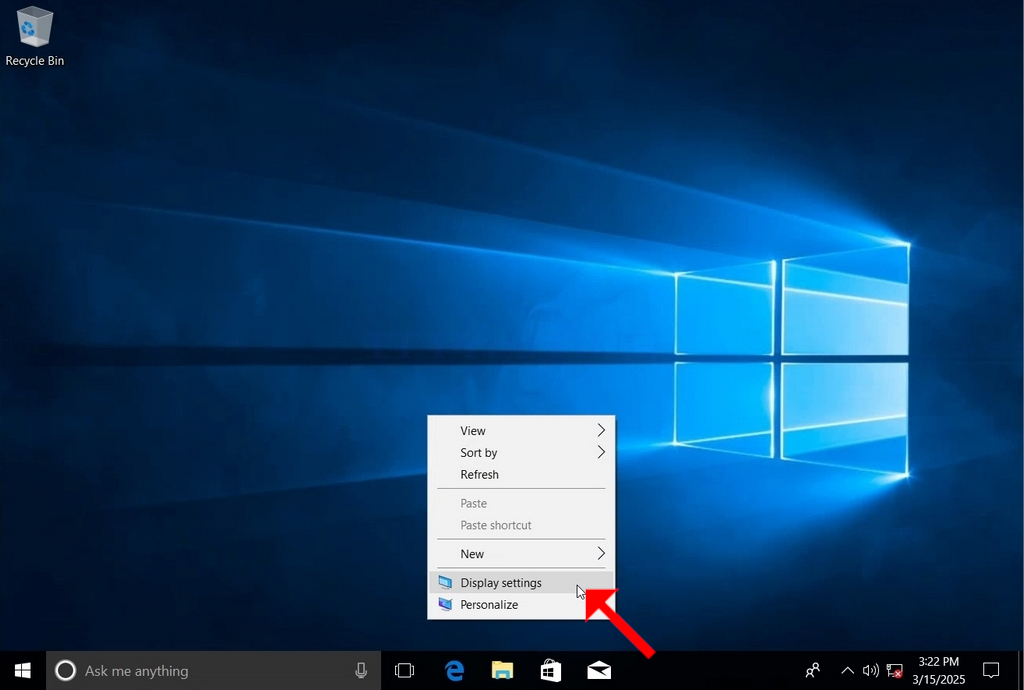The width and height of the screenshot is (1024, 690).
Task: Open File Explorer from the taskbar
Action: [502, 670]
